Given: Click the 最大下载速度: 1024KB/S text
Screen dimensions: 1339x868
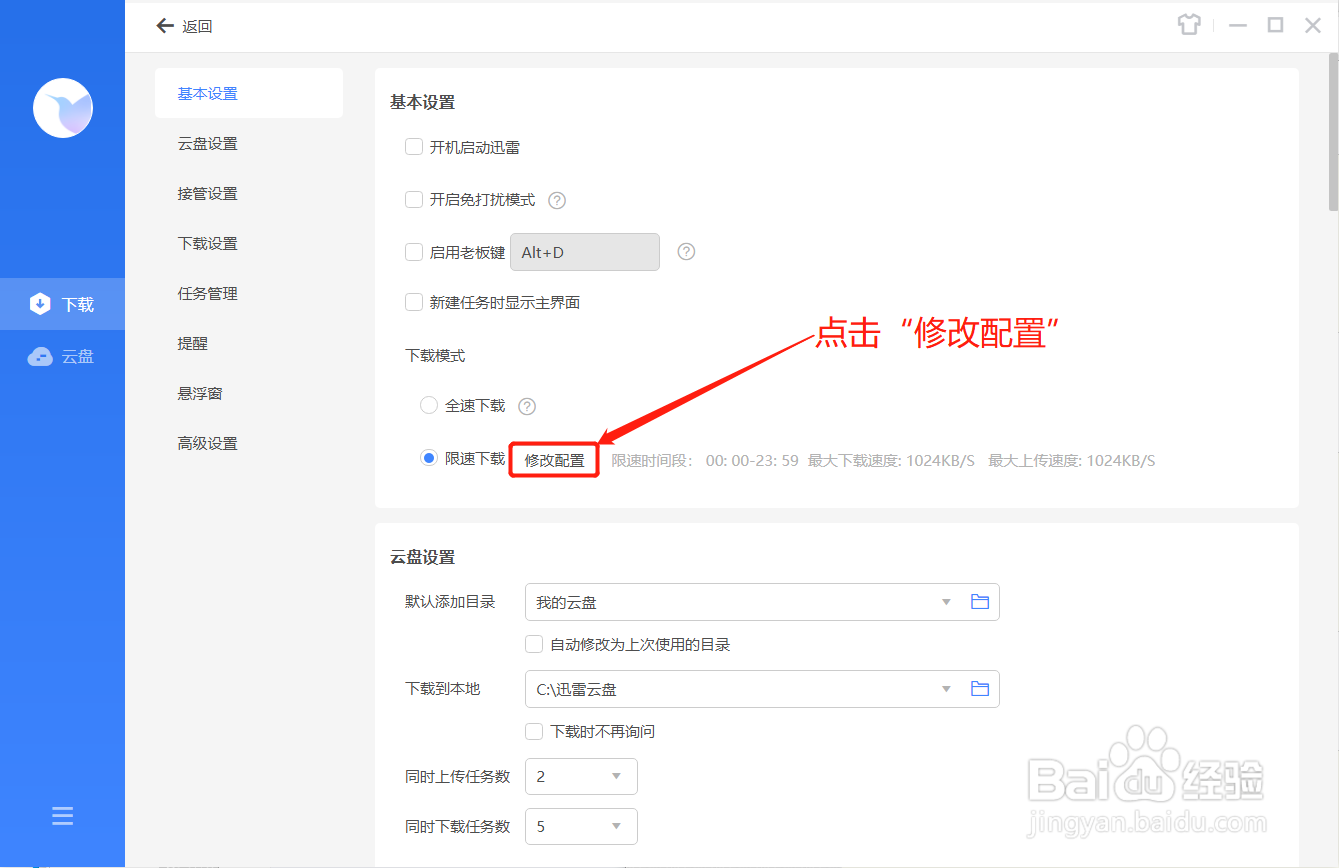Looking at the screenshot, I should [x=891, y=461].
